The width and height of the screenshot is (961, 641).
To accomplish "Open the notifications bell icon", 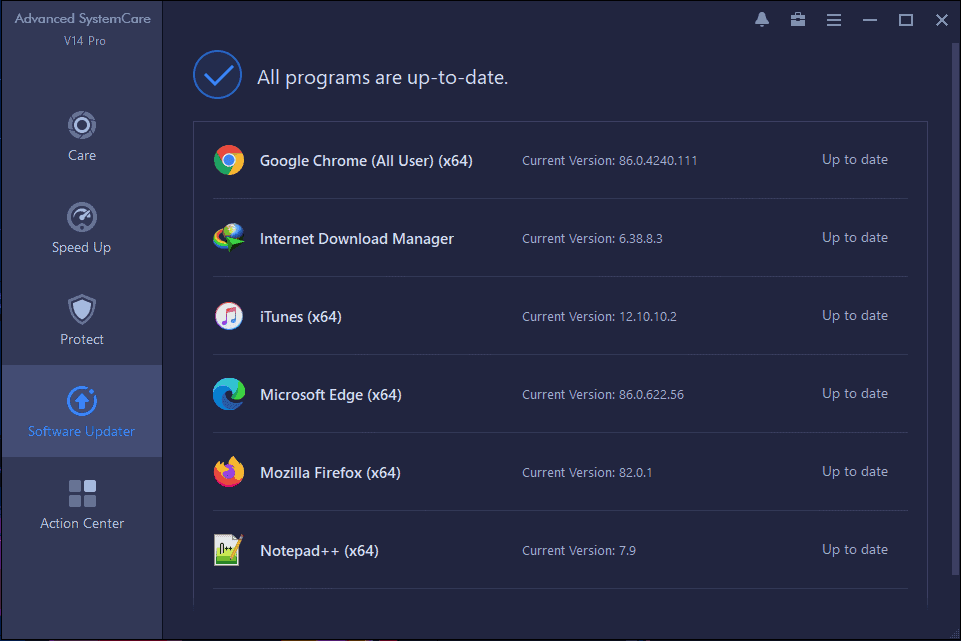I will (762, 20).
